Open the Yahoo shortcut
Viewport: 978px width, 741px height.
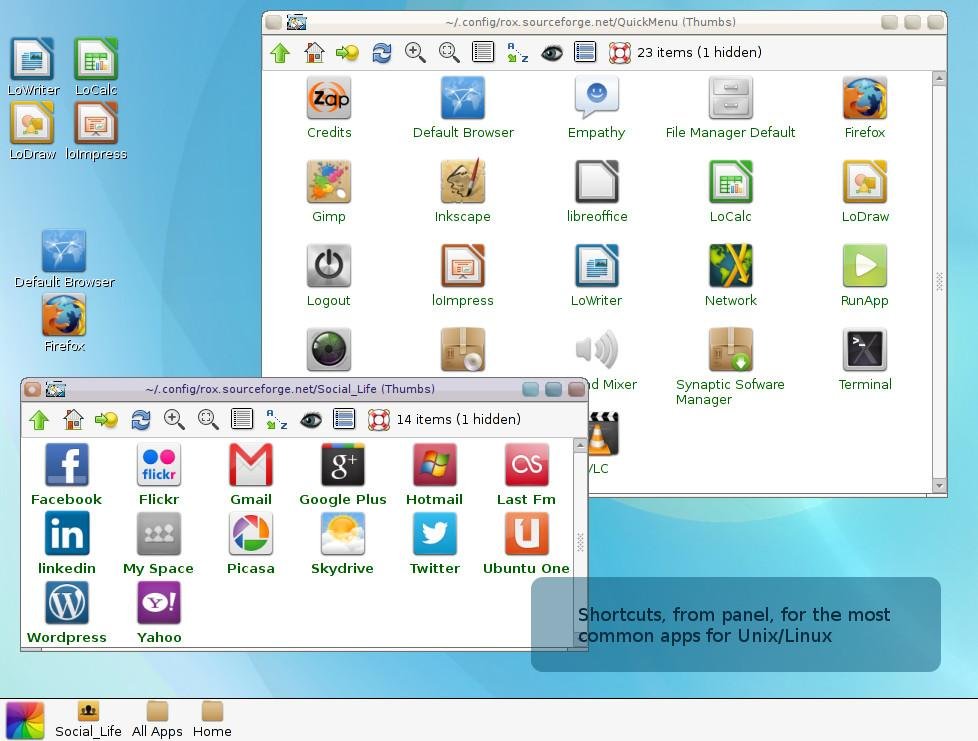click(x=159, y=603)
